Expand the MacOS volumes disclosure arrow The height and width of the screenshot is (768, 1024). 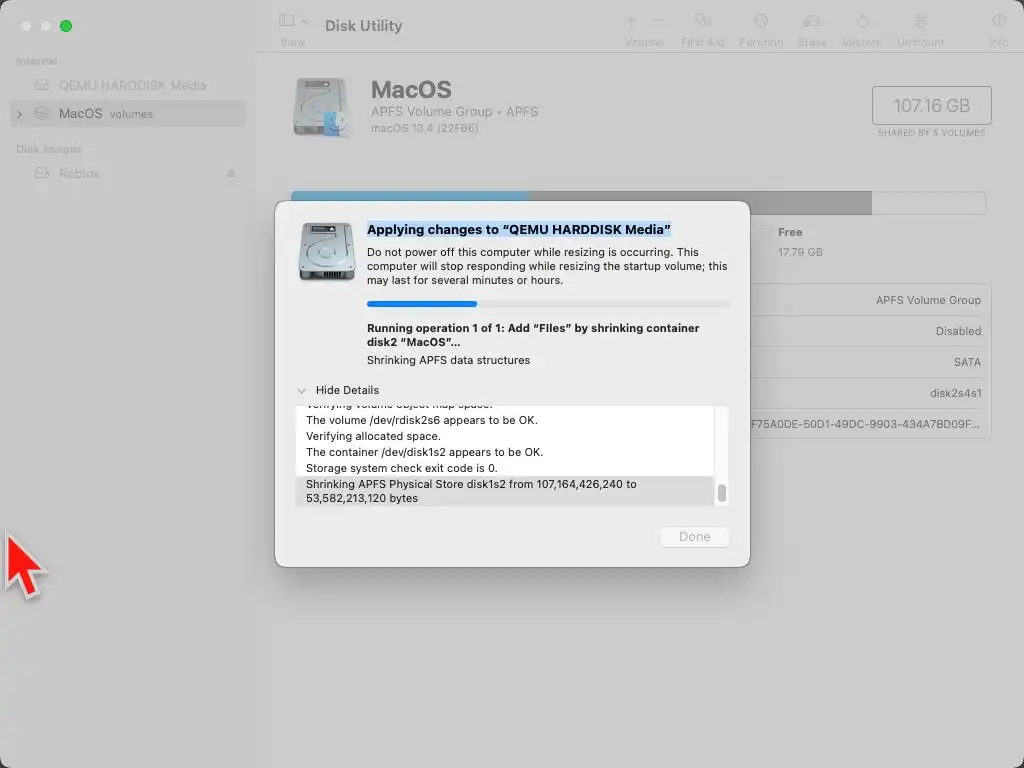(x=20, y=114)
